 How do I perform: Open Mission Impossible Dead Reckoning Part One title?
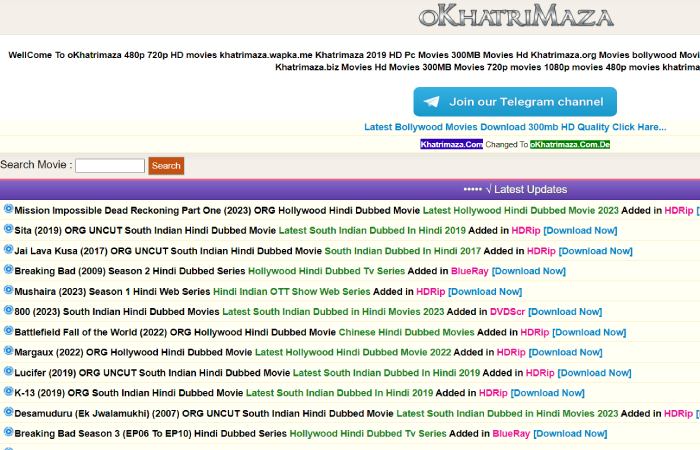click(217, 211)
